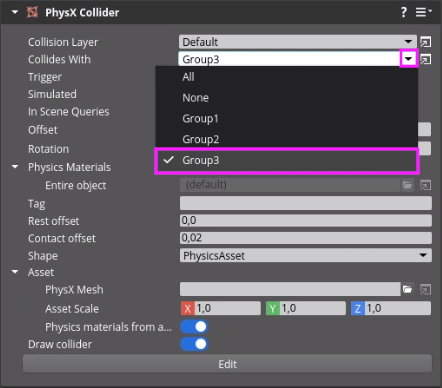Click the Edit button
The width and height of the screenshot is (442, 388).
point(227,364)
